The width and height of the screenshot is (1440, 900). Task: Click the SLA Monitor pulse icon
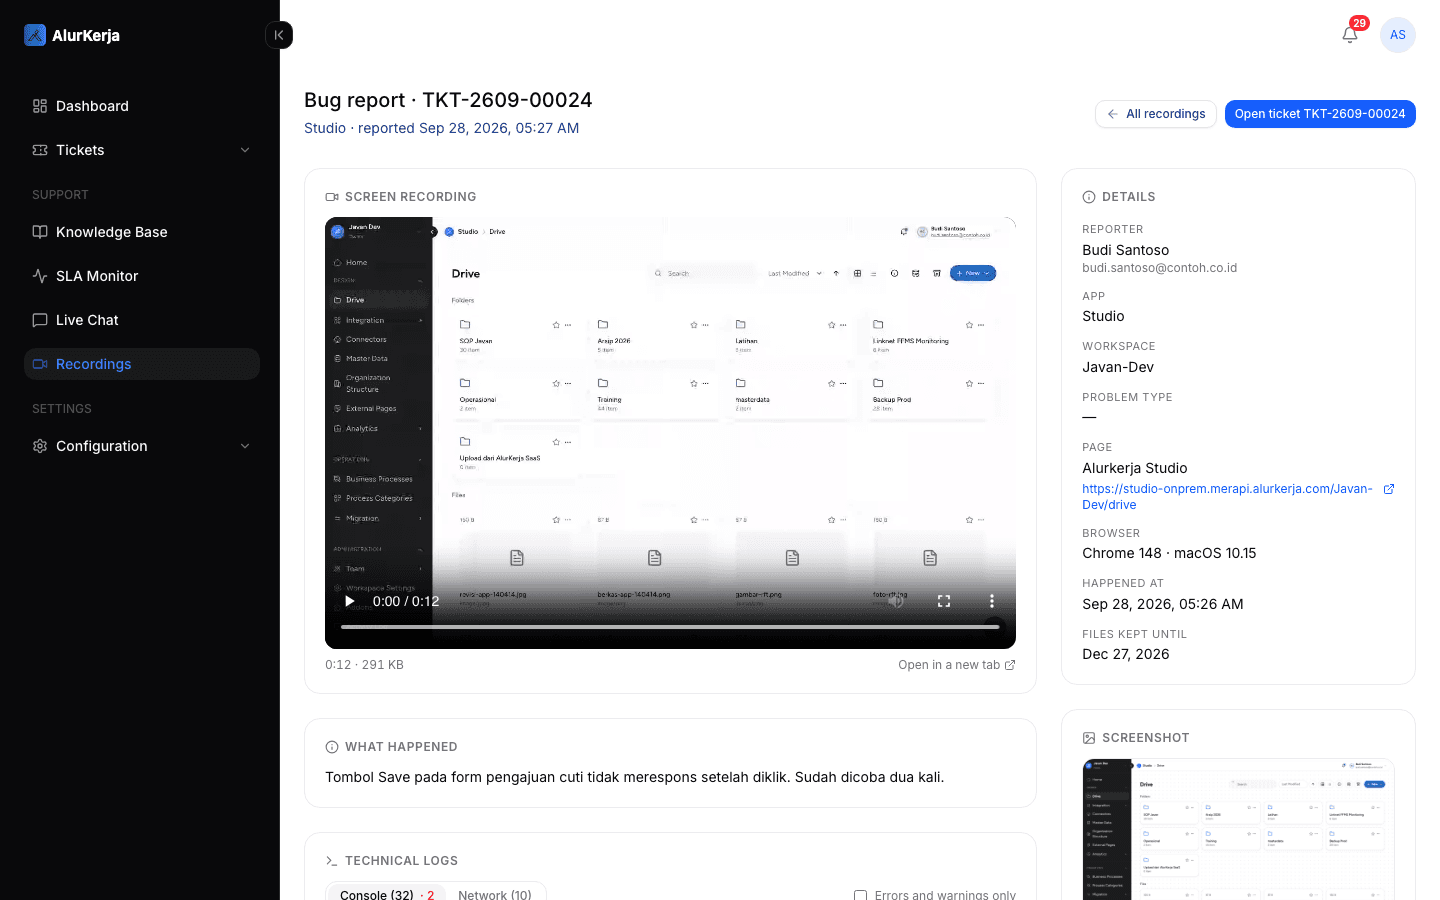pyautogui.click(x=40, y=276)
